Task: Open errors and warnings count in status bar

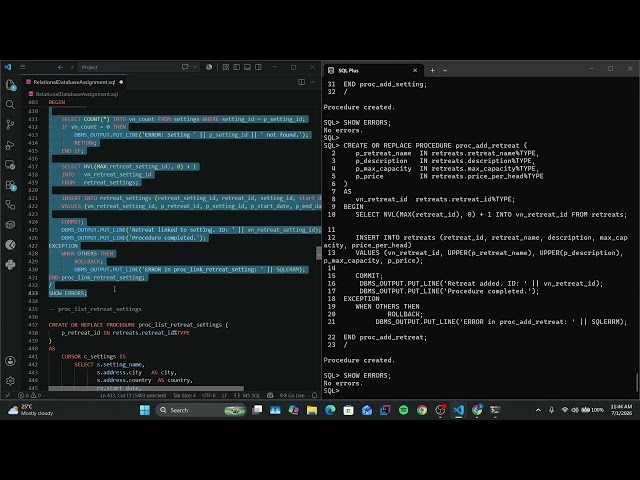Action: click(29, 395)
